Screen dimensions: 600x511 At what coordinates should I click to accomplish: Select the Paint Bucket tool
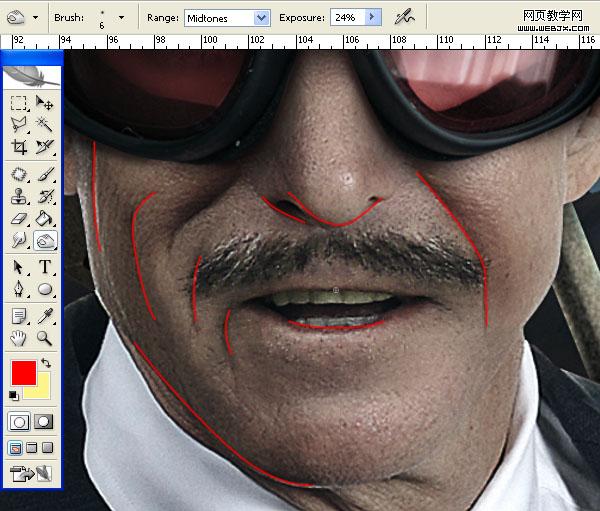click(45, 218)
